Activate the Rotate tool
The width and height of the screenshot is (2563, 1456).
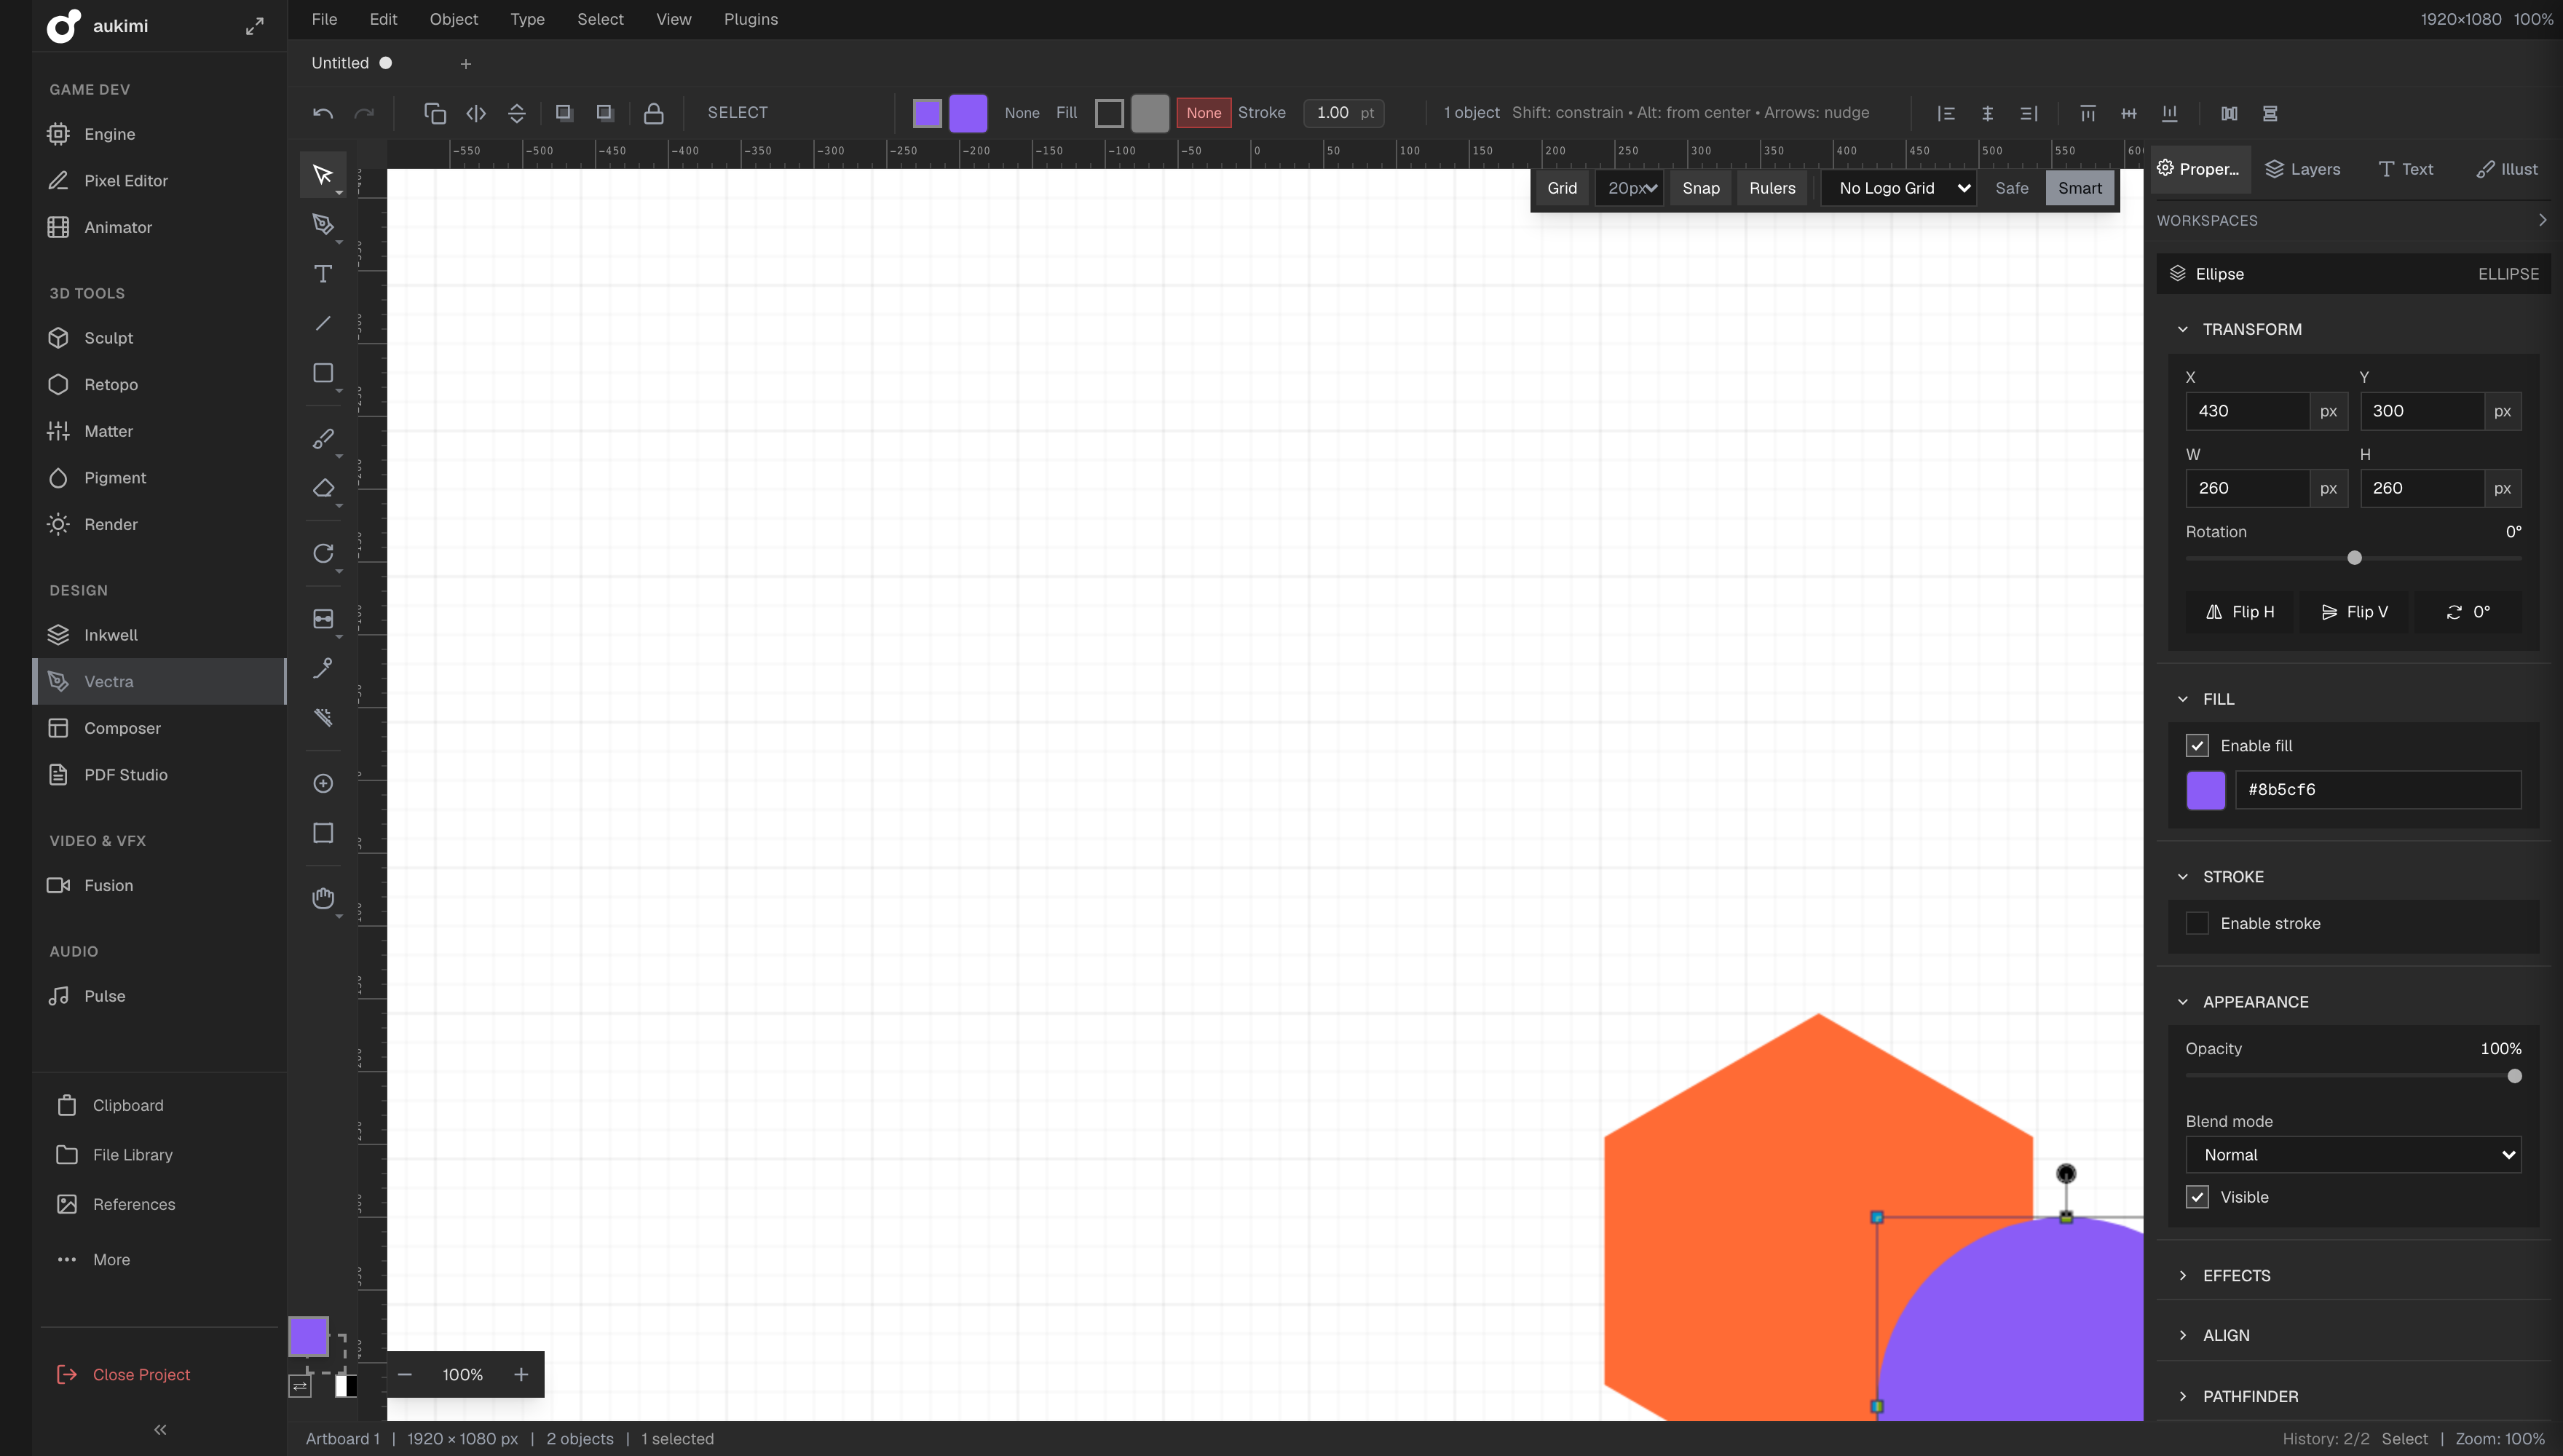tap(322, 553)
